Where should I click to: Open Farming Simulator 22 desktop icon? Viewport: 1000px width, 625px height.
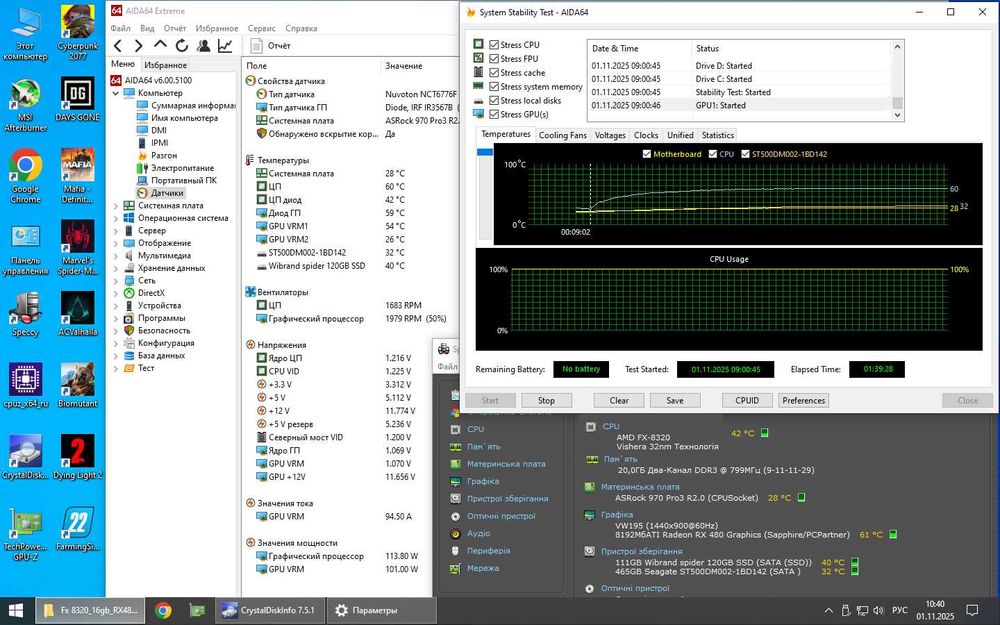point(78,529)
